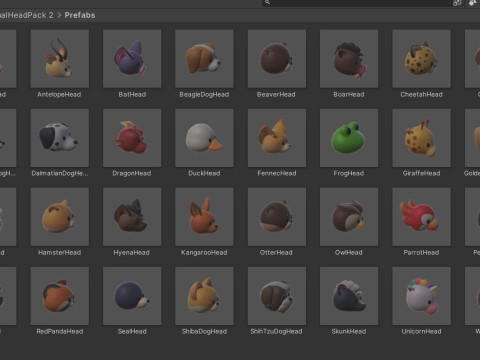Select the KangarooHead prefab
The image size is (480, 360).
[x=204, y=217]
